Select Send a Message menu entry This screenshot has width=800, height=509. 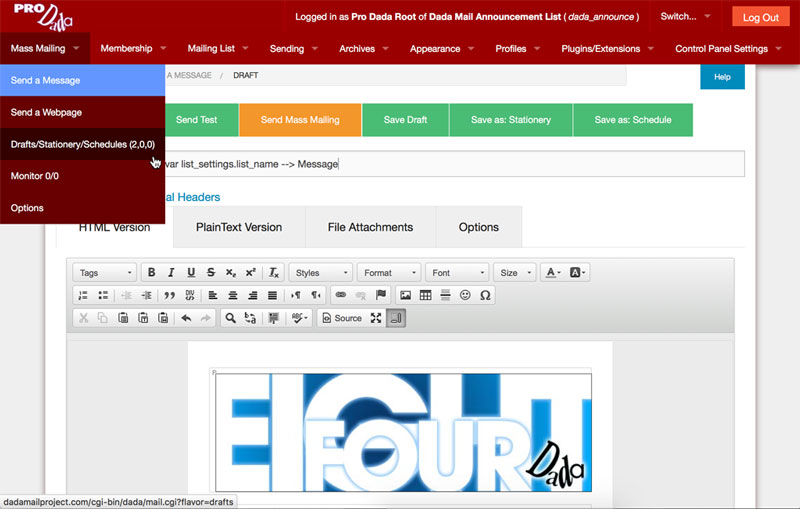coord(83,80)
